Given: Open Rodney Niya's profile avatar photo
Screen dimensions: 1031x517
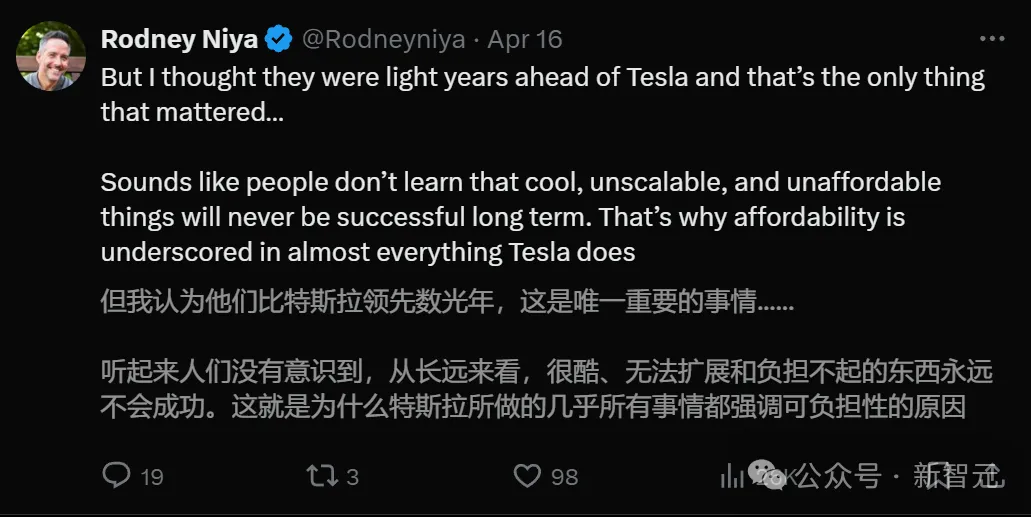Looking at the screenshot, I should pyautogui.click(x=50, y=54).
